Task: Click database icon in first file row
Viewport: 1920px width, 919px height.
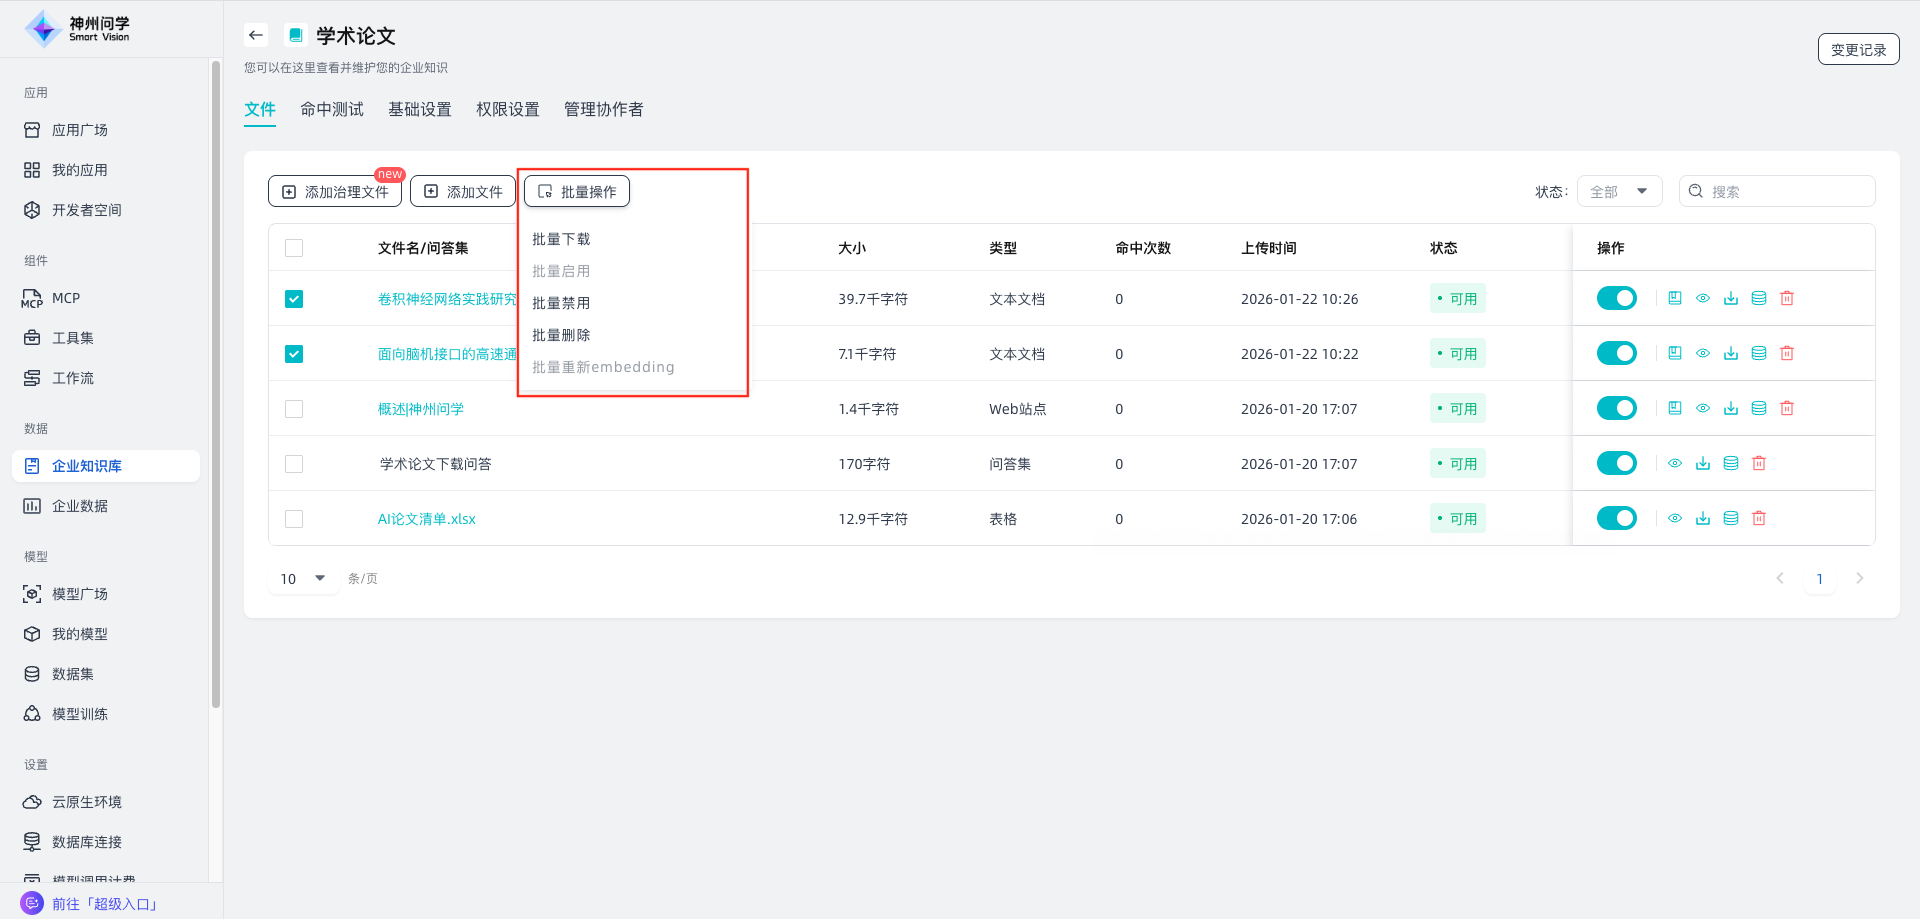Action: (x=1759, y=298)
